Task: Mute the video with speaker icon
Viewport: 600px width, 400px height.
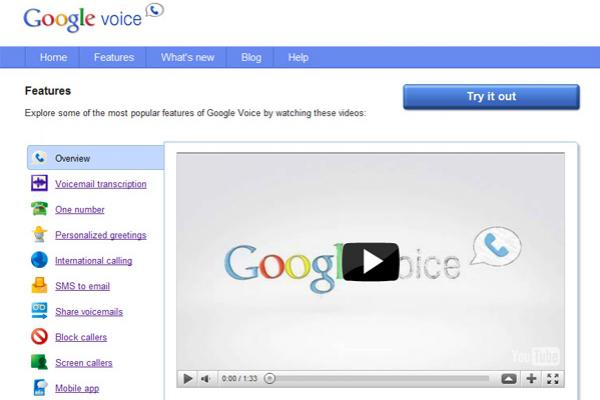Action: point(206,379)
